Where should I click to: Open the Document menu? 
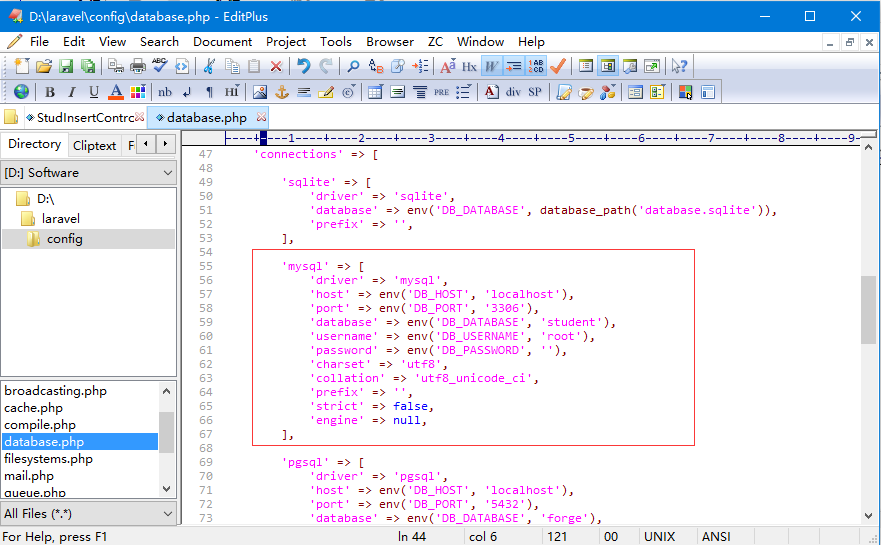[x=222, y=42]
